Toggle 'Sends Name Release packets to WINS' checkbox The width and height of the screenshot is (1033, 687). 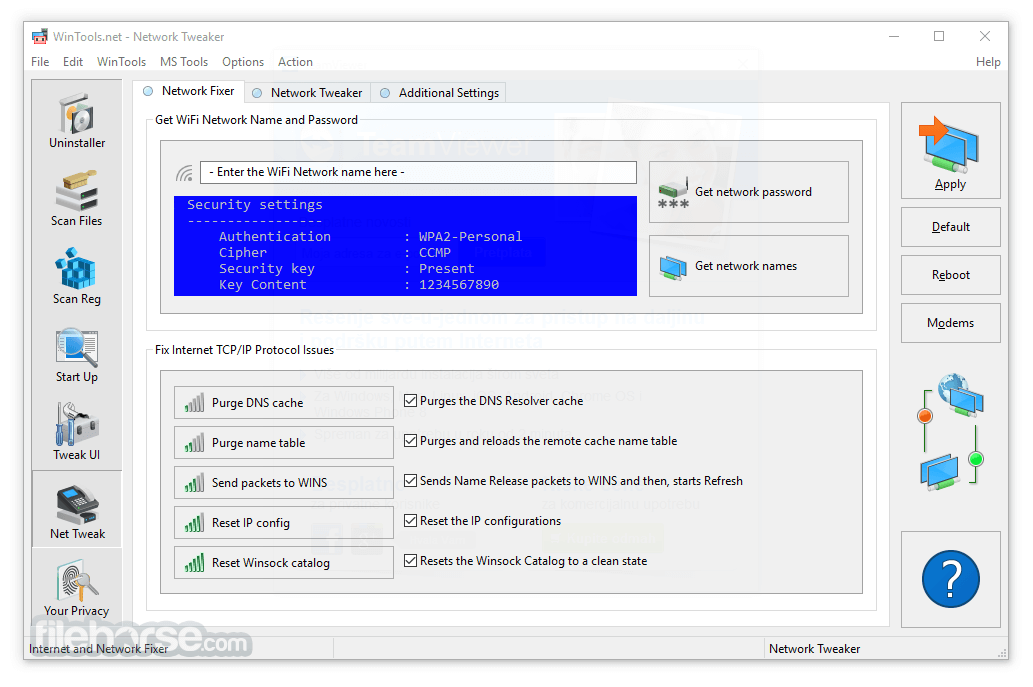click(x=410, y=481)
